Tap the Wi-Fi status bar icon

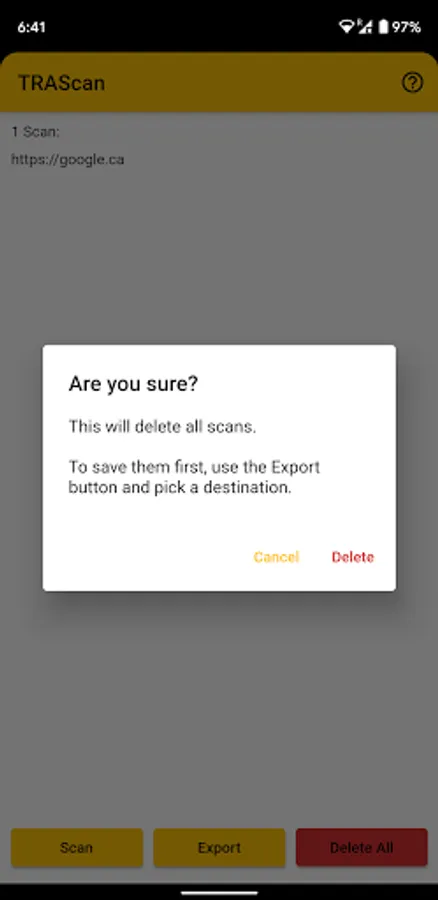346,26
